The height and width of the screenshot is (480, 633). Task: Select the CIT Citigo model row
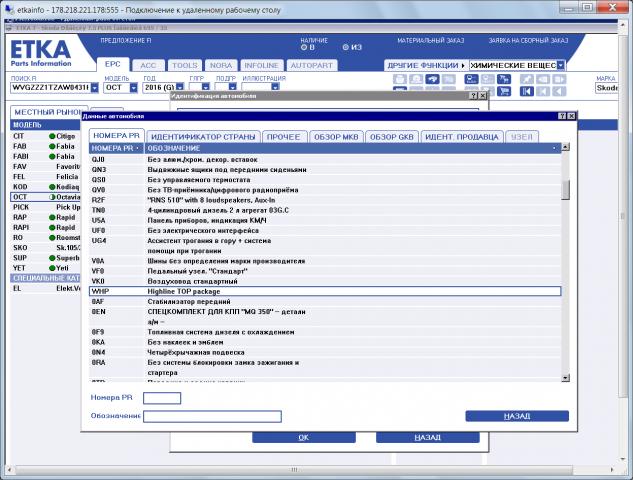click(45, 136)
